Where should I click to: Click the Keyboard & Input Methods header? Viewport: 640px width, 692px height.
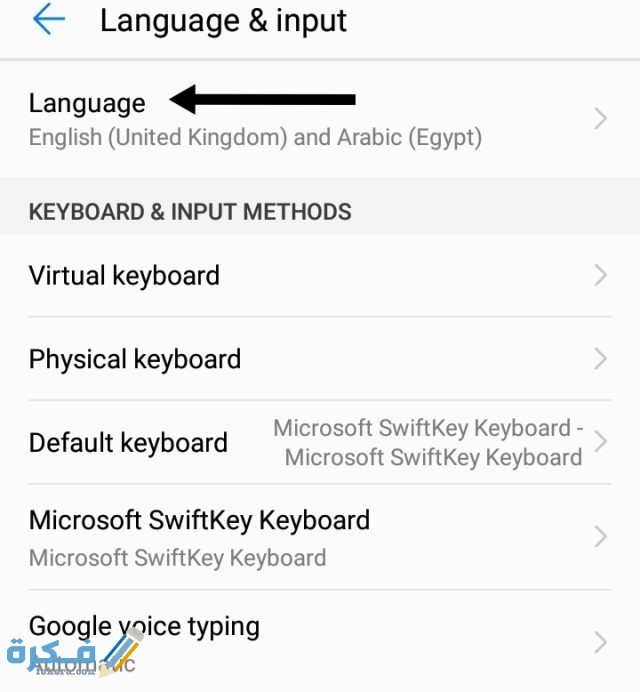tap(190, 212)
